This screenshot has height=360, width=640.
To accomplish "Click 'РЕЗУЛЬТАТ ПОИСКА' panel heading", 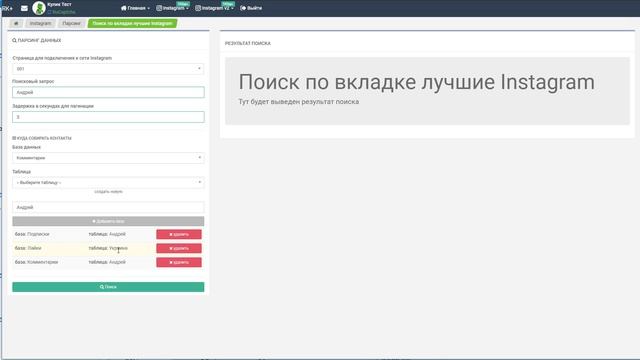I will [x=248, y=43].
